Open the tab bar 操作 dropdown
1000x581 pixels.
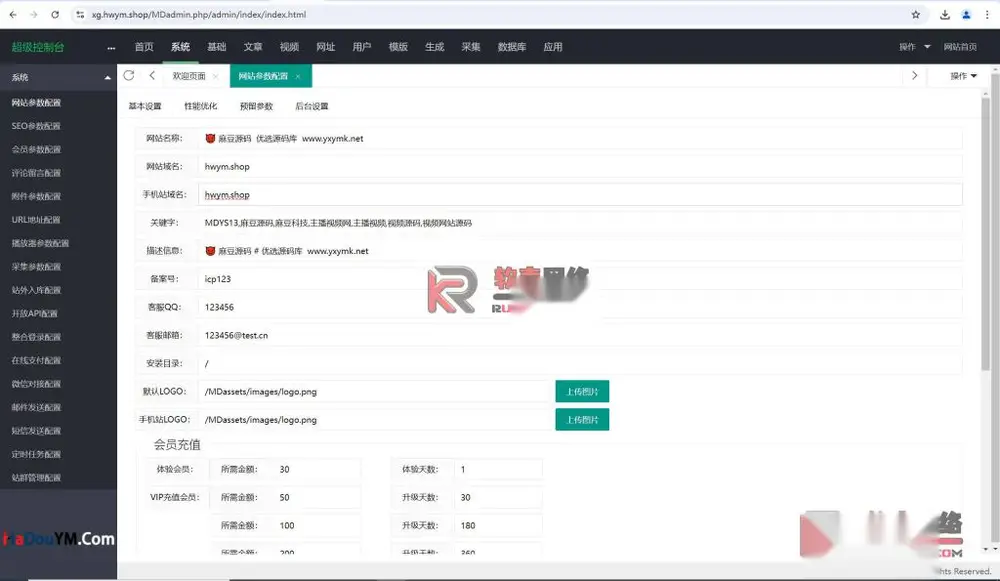(x=963, y=76)
